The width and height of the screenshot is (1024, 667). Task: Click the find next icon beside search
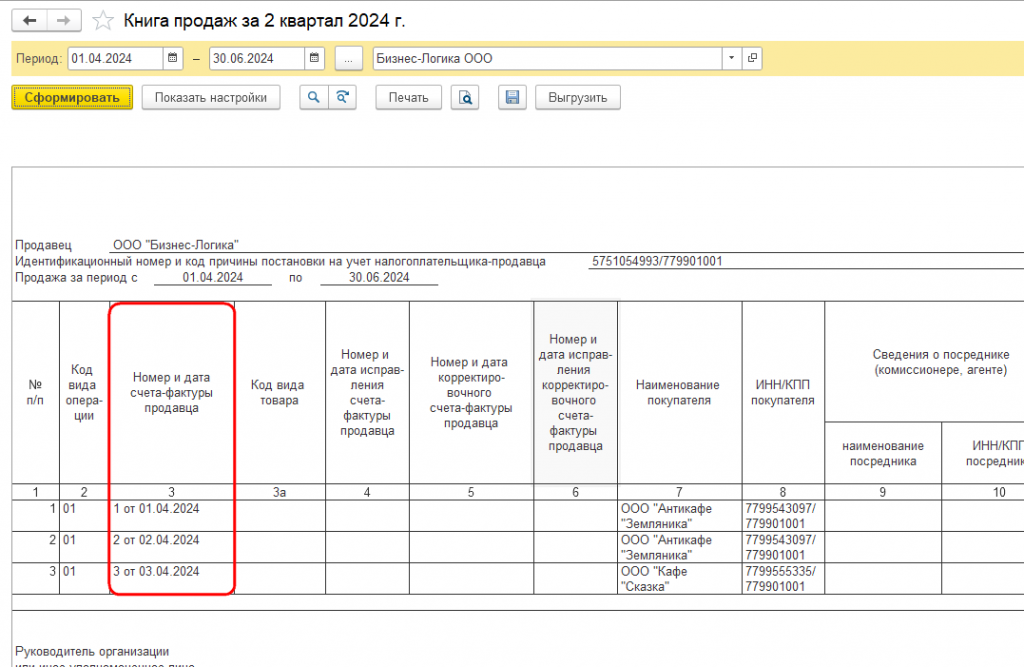(x=342, y=97)
